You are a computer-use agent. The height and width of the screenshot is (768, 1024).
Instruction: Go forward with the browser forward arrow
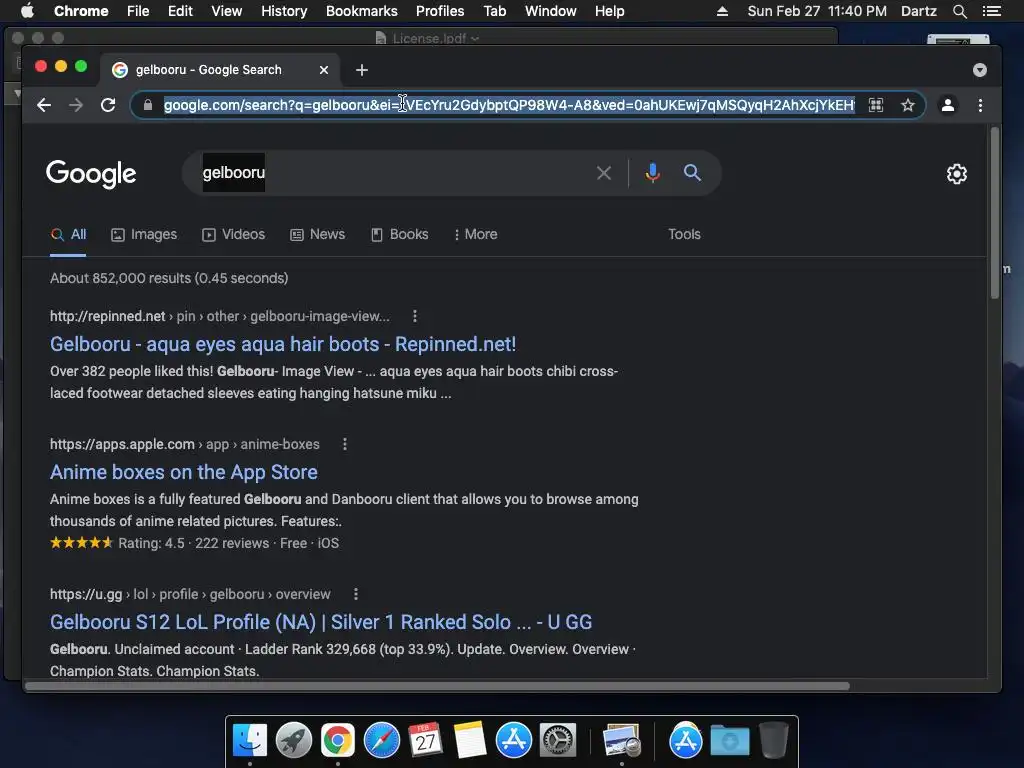coord(76,105)
